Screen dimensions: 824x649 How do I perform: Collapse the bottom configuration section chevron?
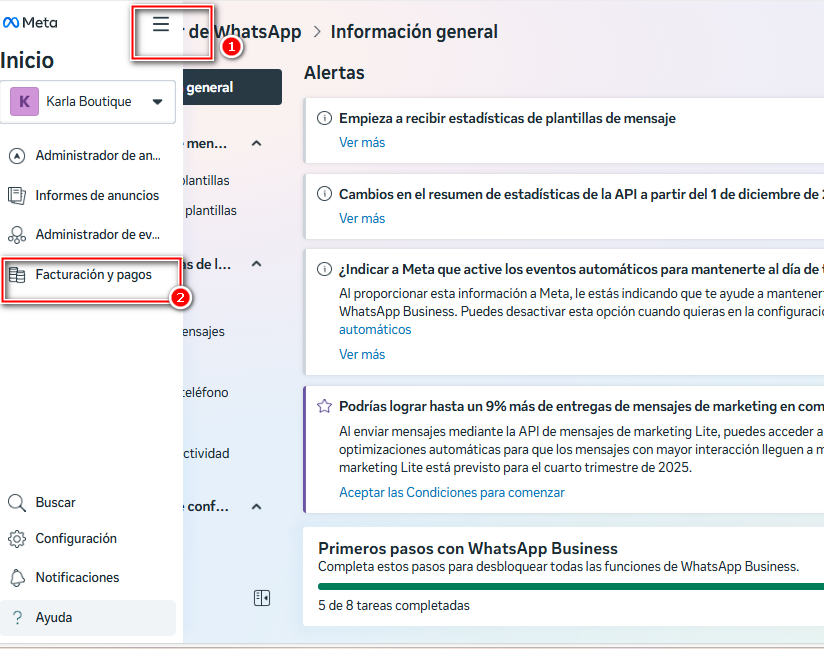pos(256,507)
